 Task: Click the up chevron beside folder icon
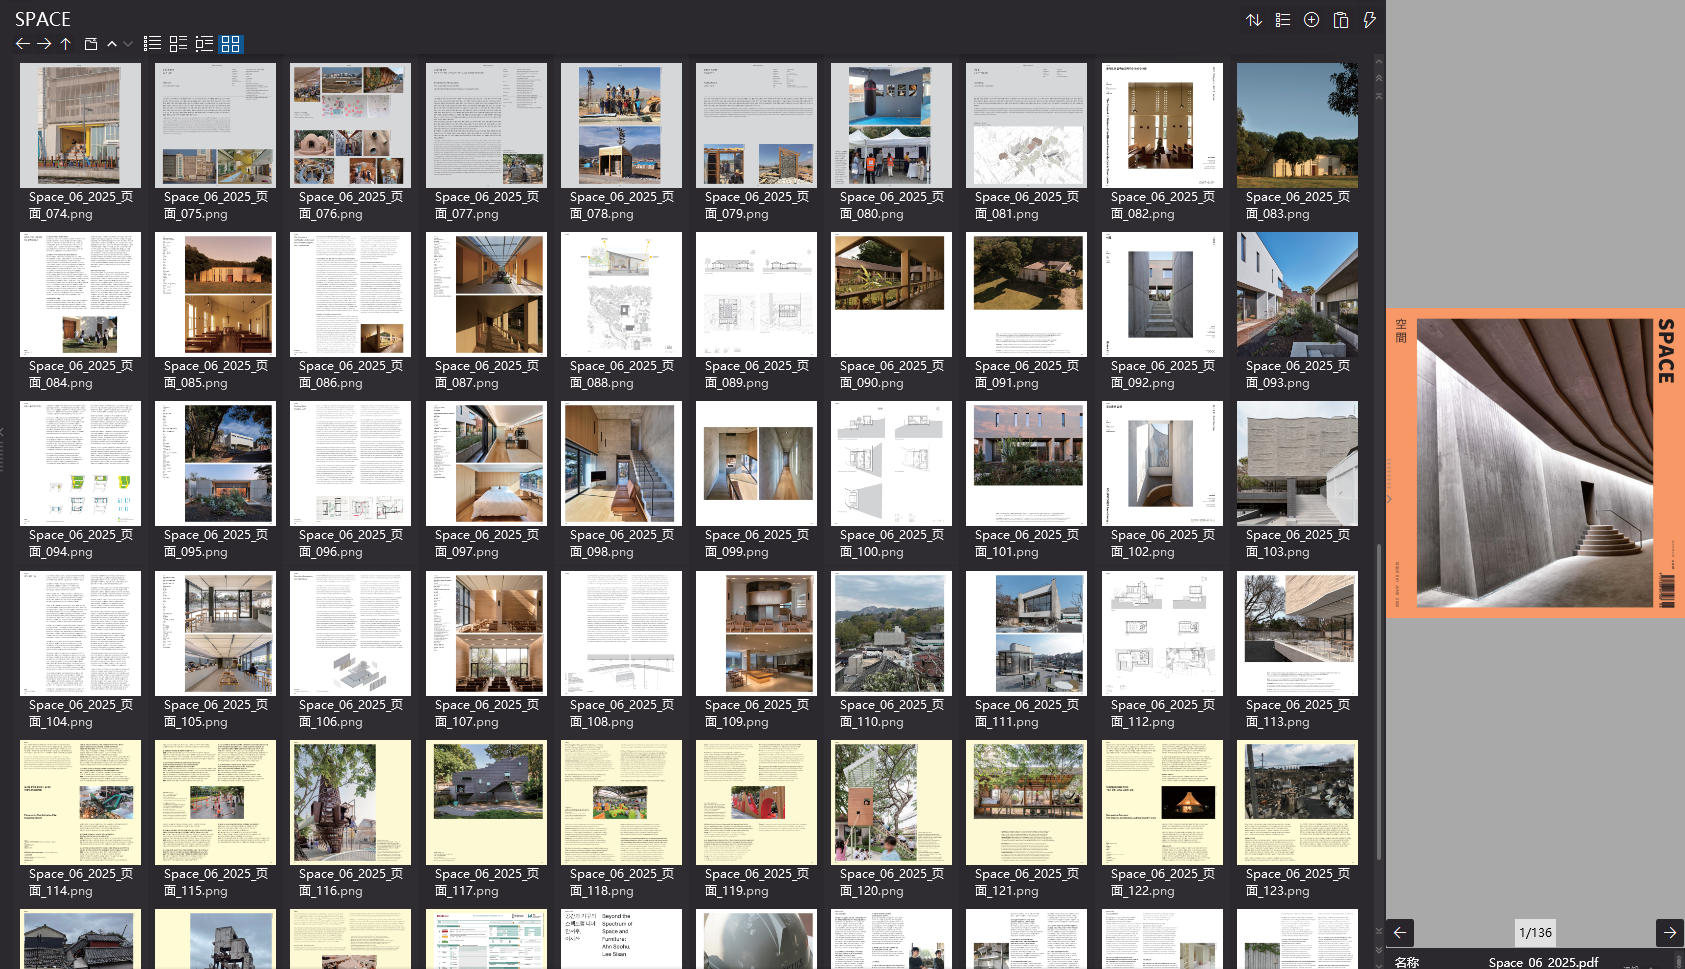pyautogui.click(x=112, y=44)
